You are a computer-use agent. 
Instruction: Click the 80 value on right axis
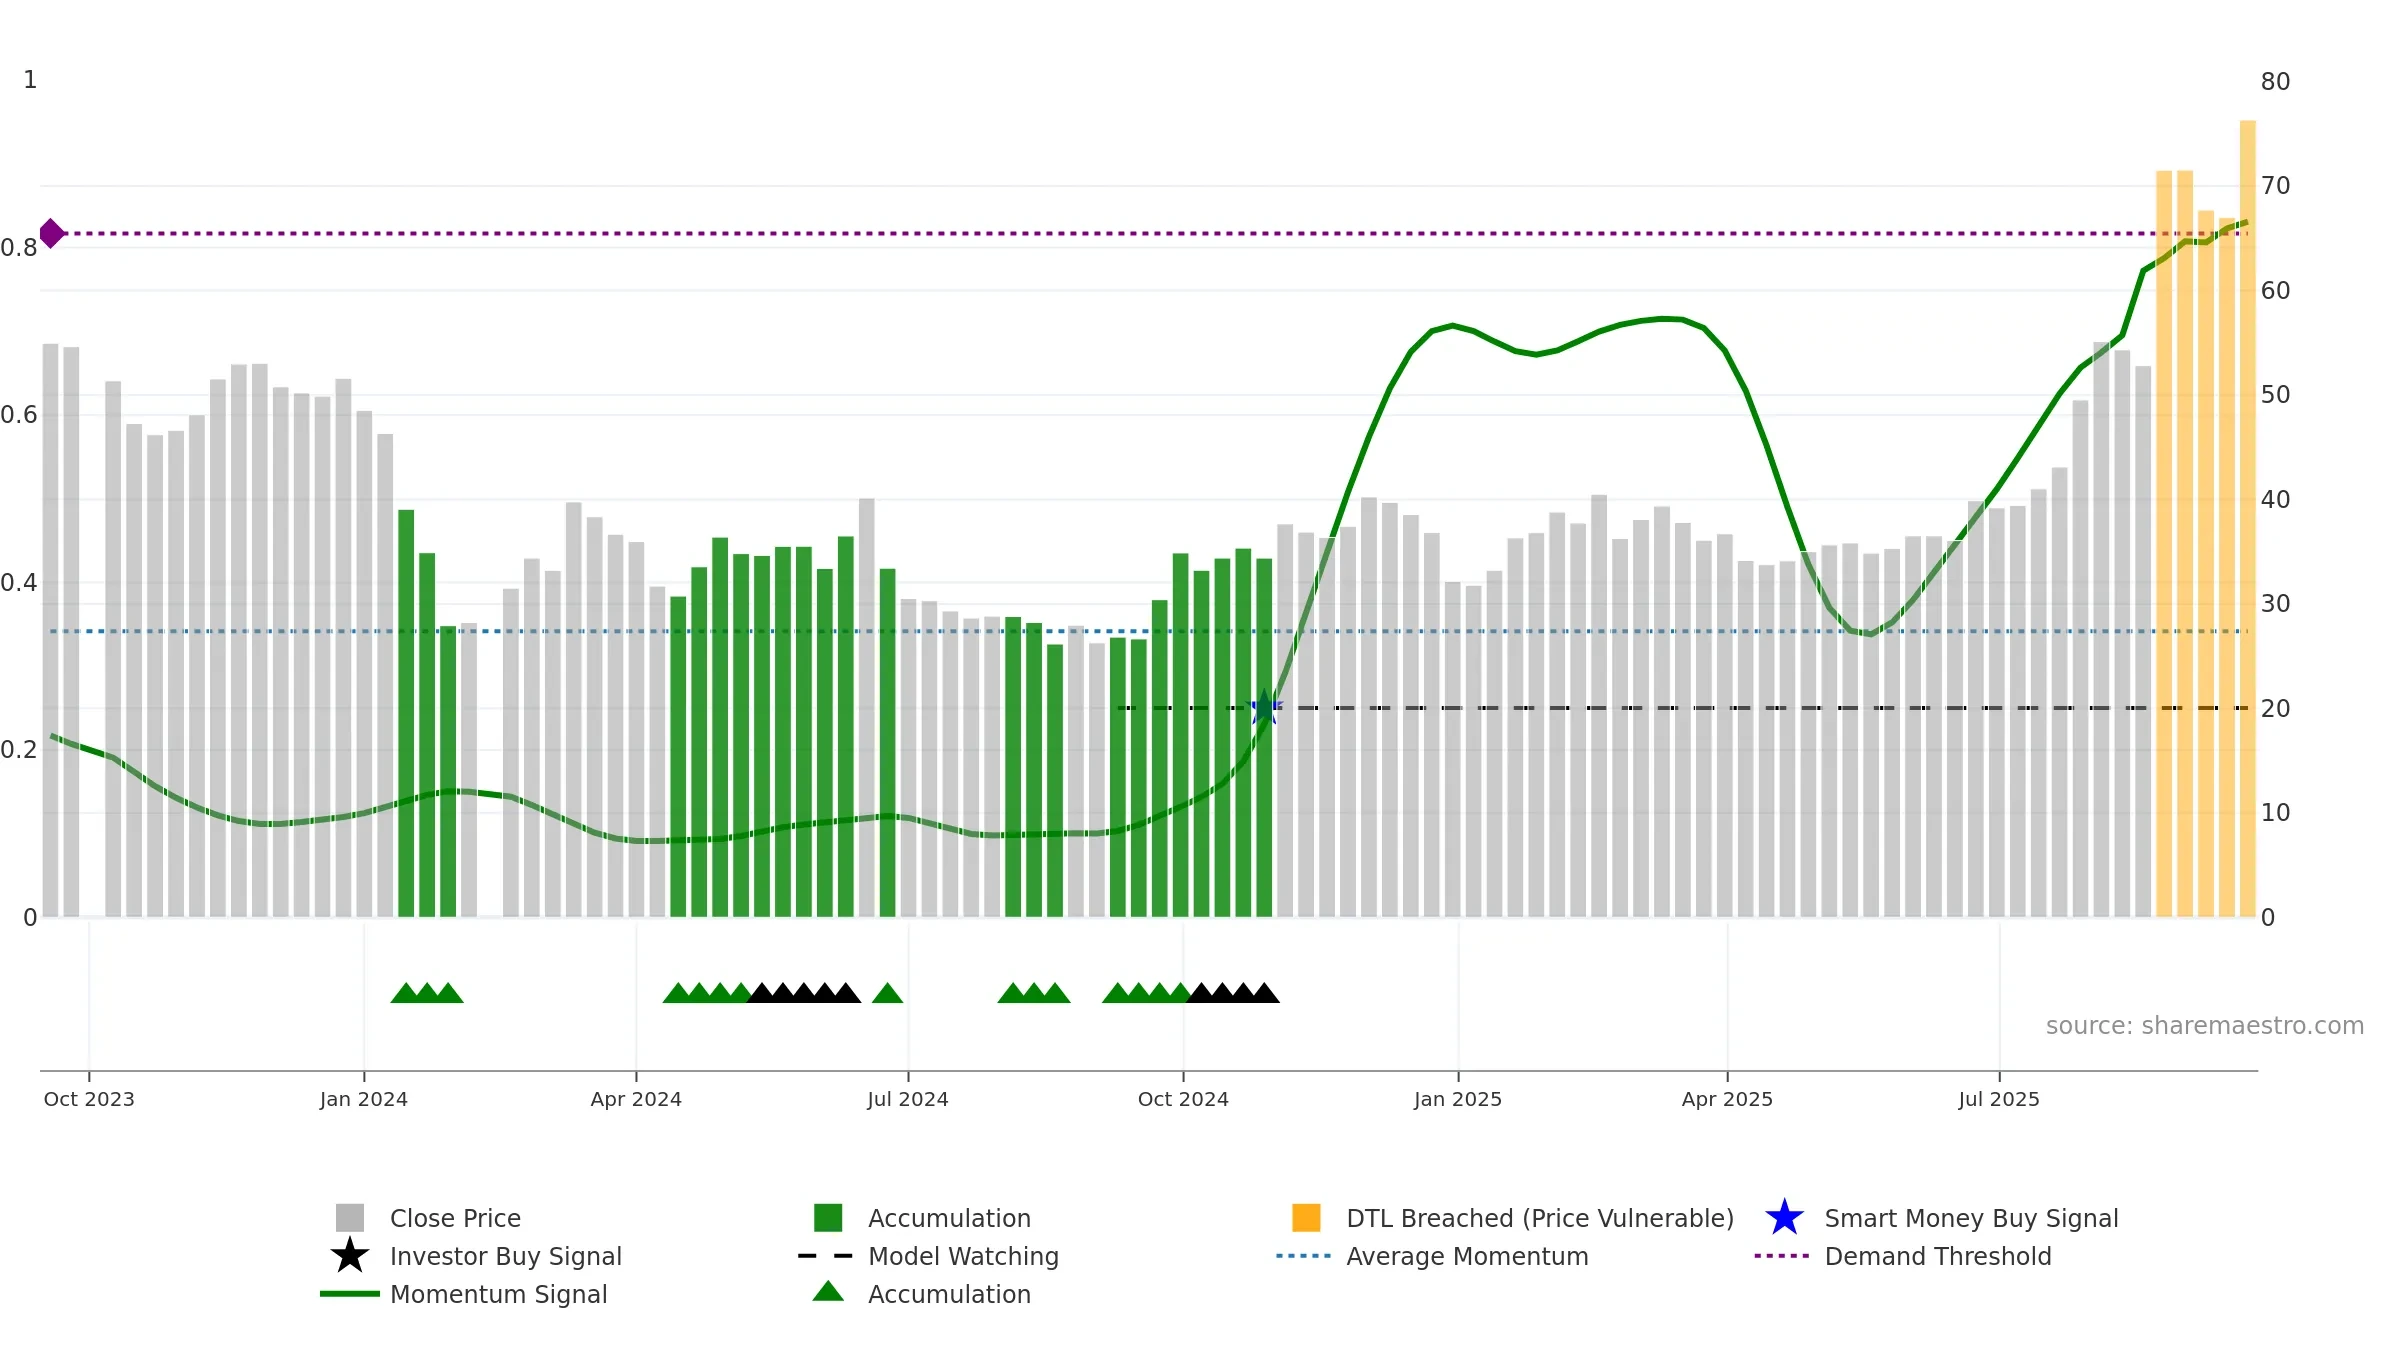click(2275, 82)
